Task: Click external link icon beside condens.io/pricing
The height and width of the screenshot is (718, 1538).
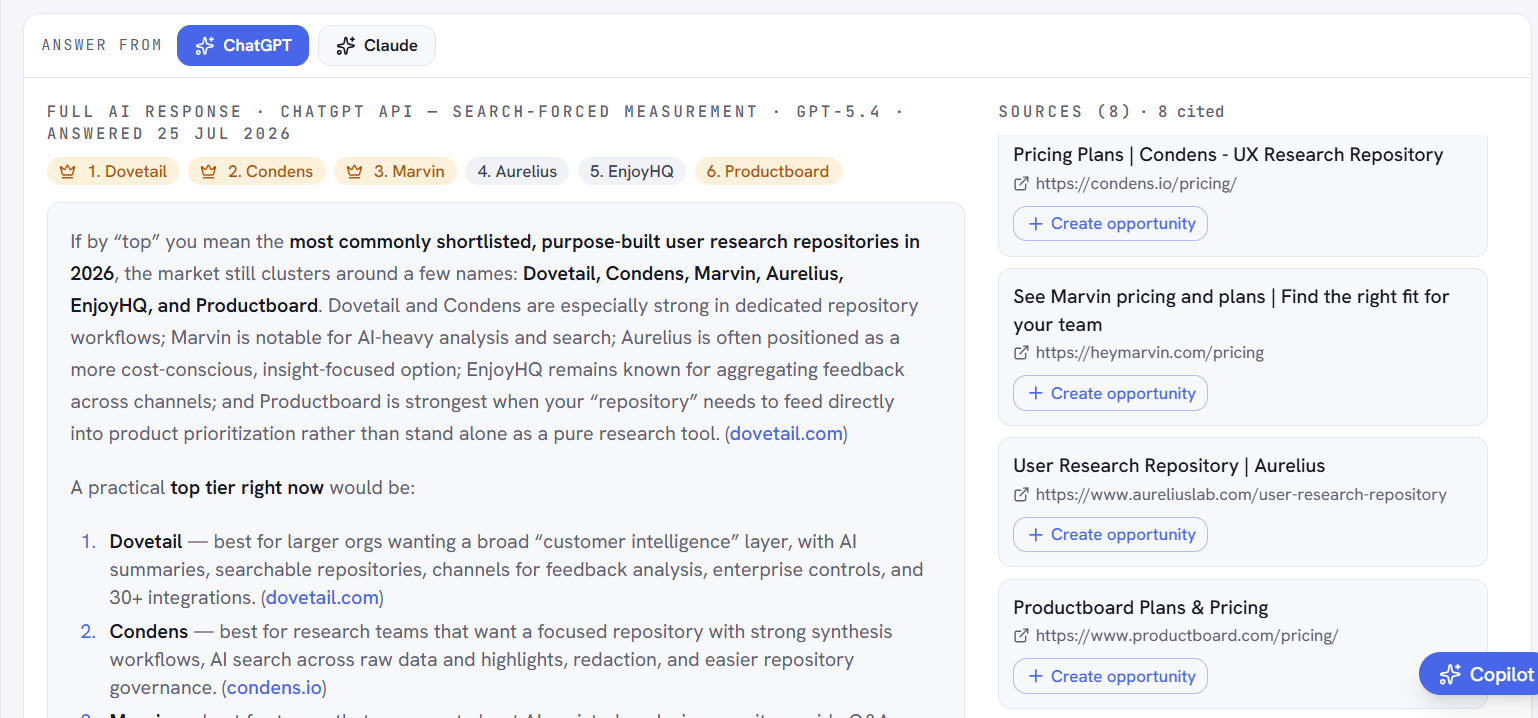Action: [x=1021, y=184]
